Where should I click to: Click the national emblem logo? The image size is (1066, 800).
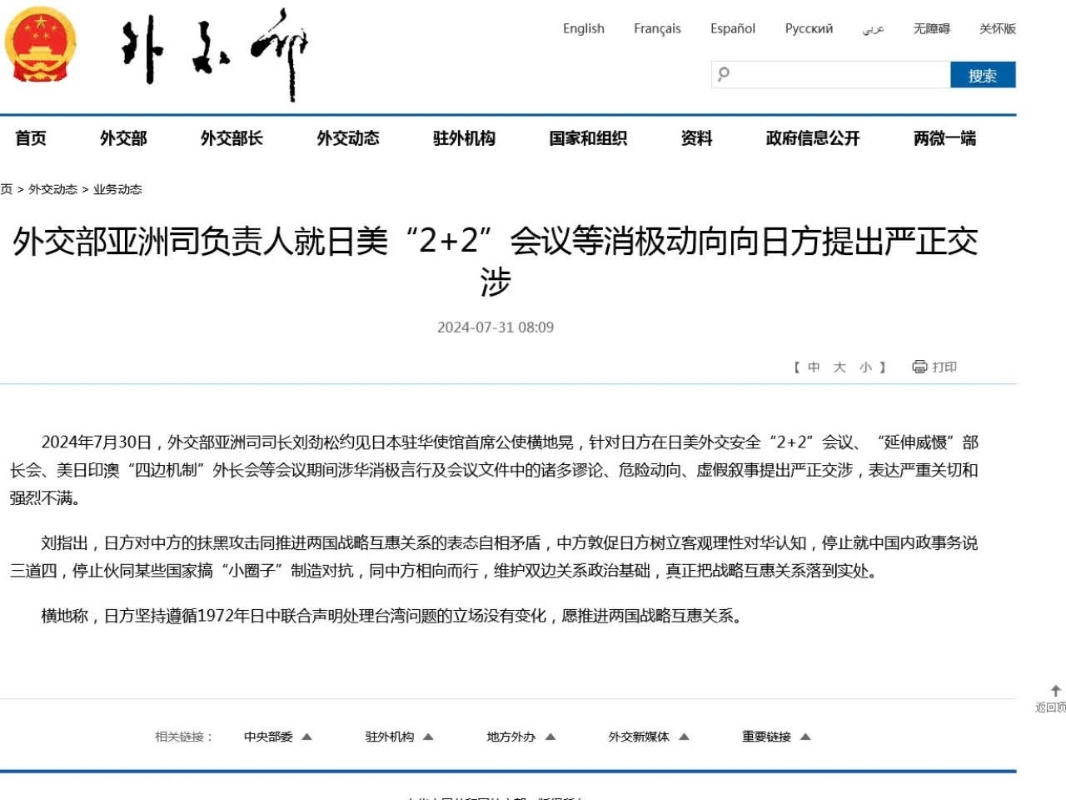pos(40,45)
